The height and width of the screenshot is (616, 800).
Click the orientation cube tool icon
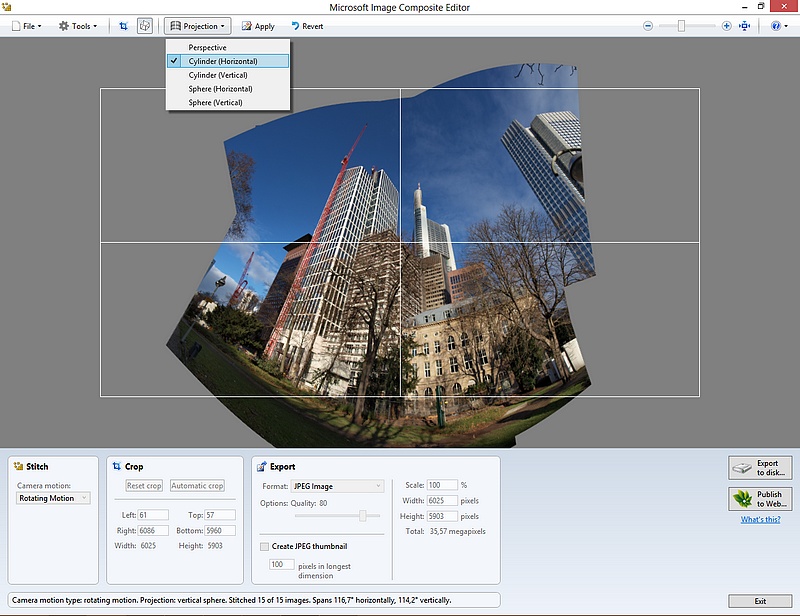(x=145, y=26)
